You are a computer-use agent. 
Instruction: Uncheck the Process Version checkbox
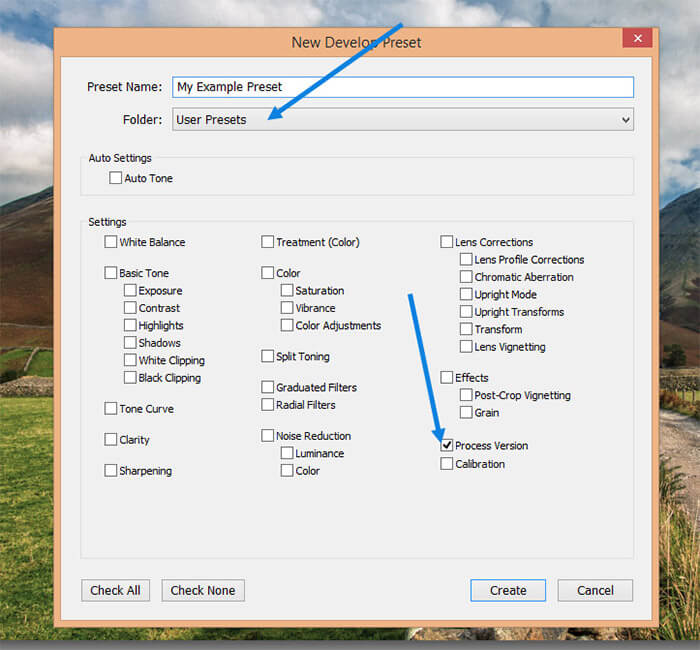pos(446,445)
